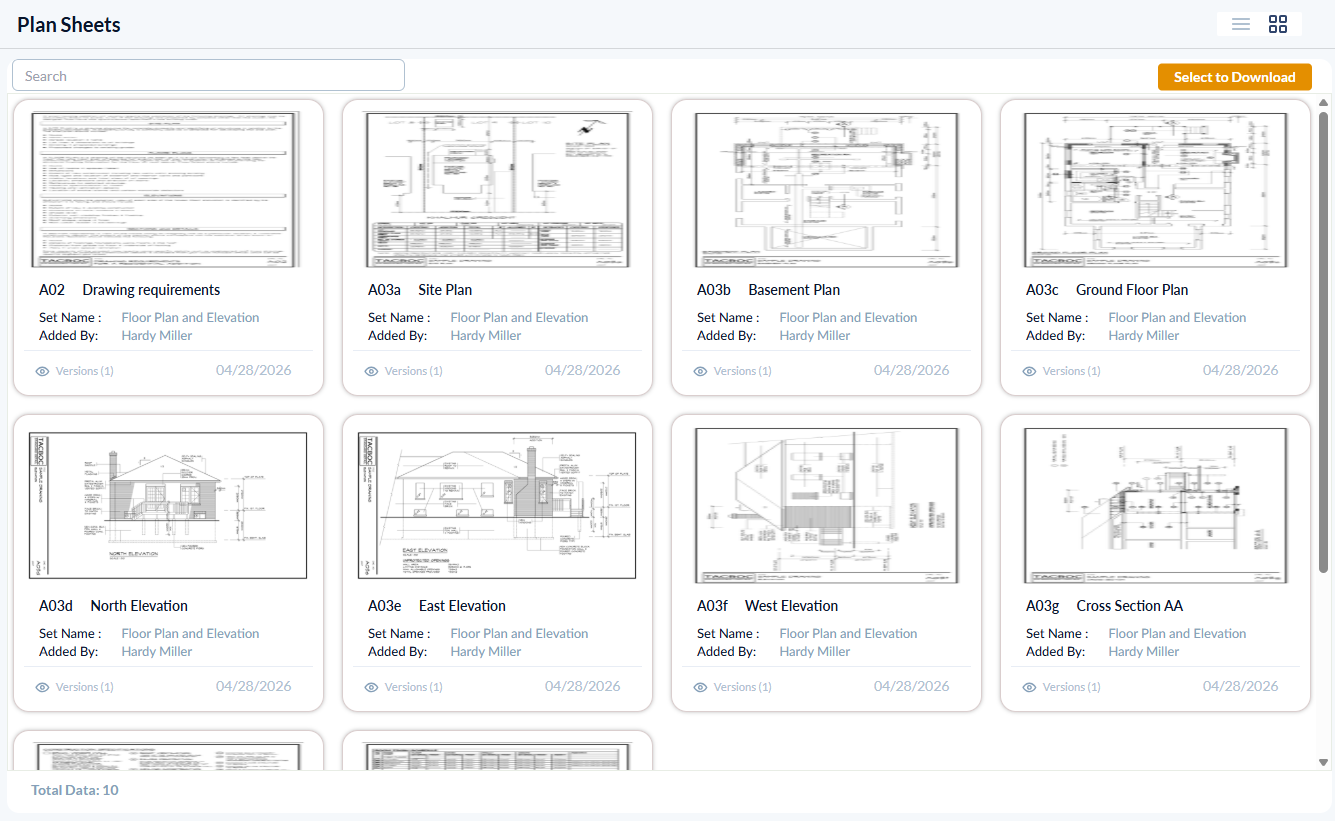Select the 'A03b Basement Plan' title
The height and width of the screenshot is (821, 1335).
(768, 290)
